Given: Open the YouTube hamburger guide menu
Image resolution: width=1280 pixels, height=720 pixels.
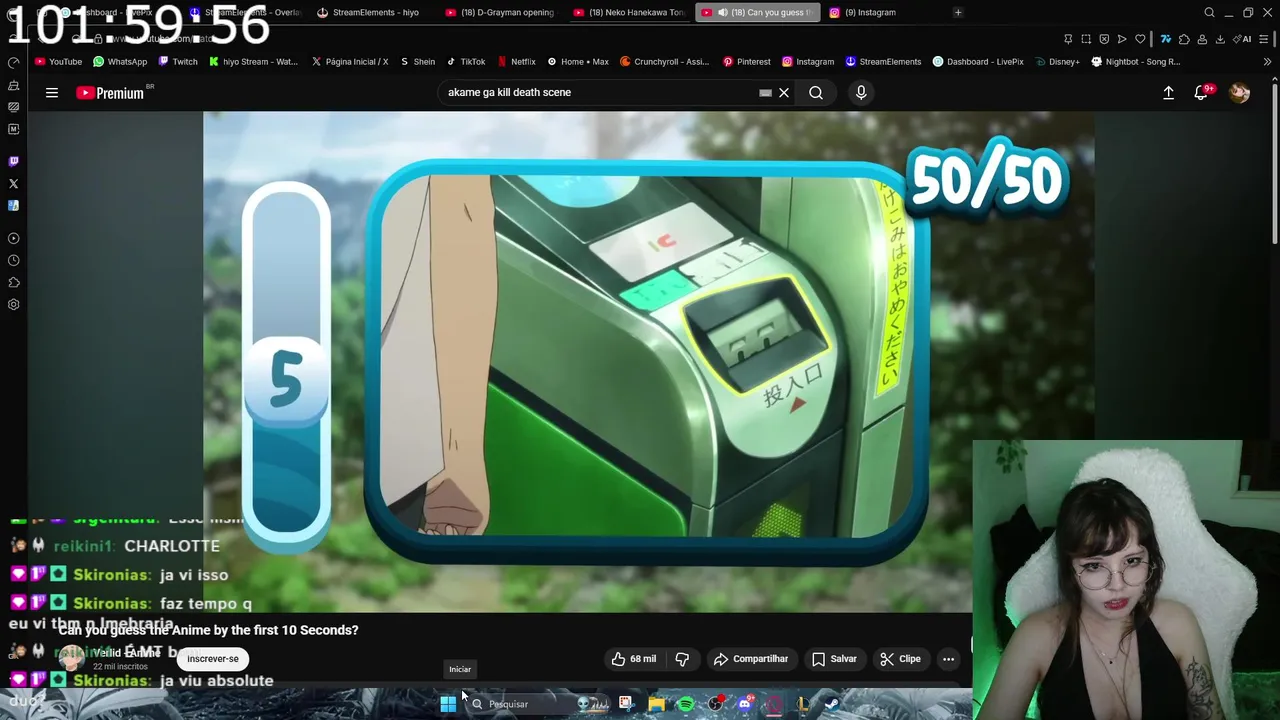Looking at the screenshot, I should point(52,93).
